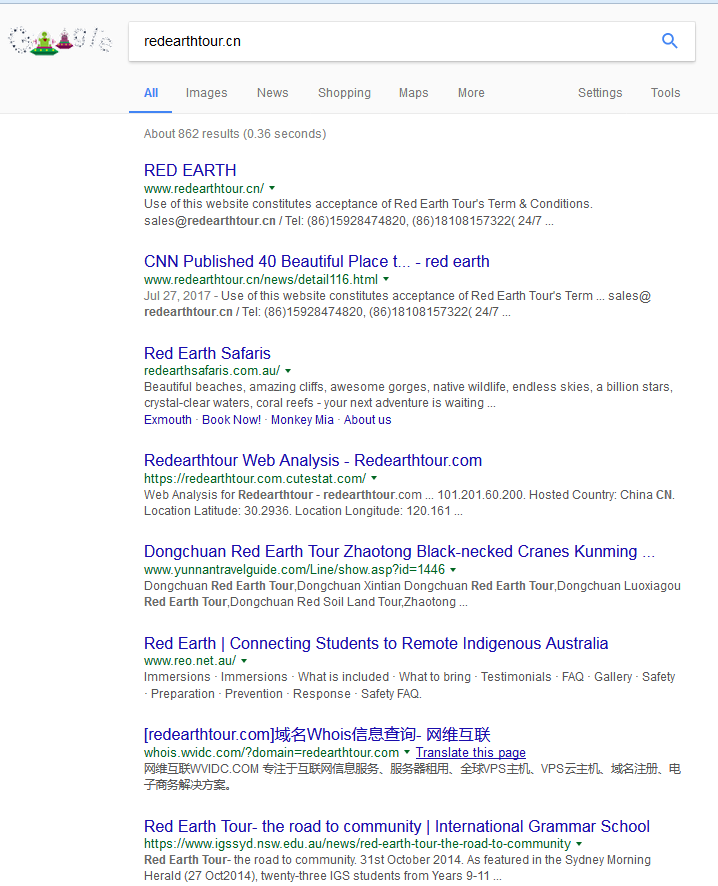This screenshot has width=718, height=886.
Task: Click the www.reo.net.au/ green URL
Action: [190, 661]
